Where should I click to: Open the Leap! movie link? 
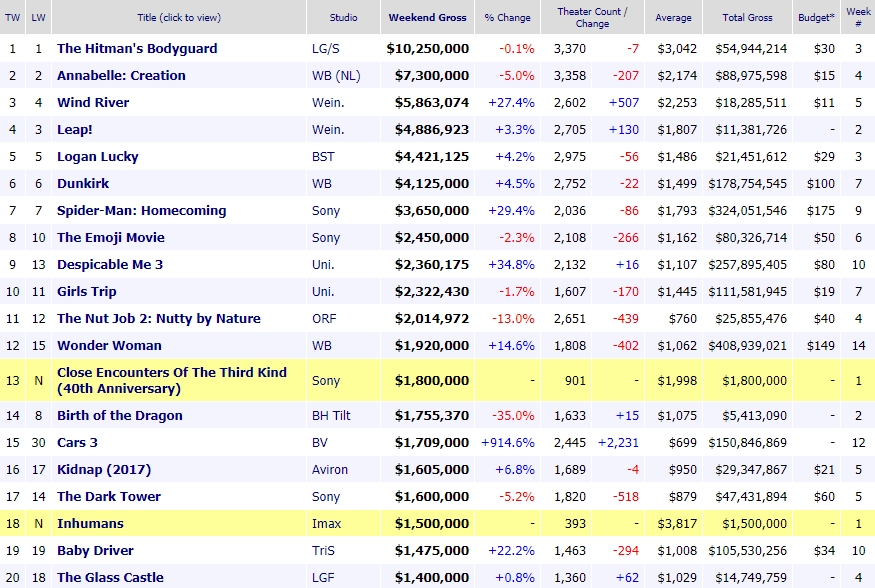click(74, 129)
